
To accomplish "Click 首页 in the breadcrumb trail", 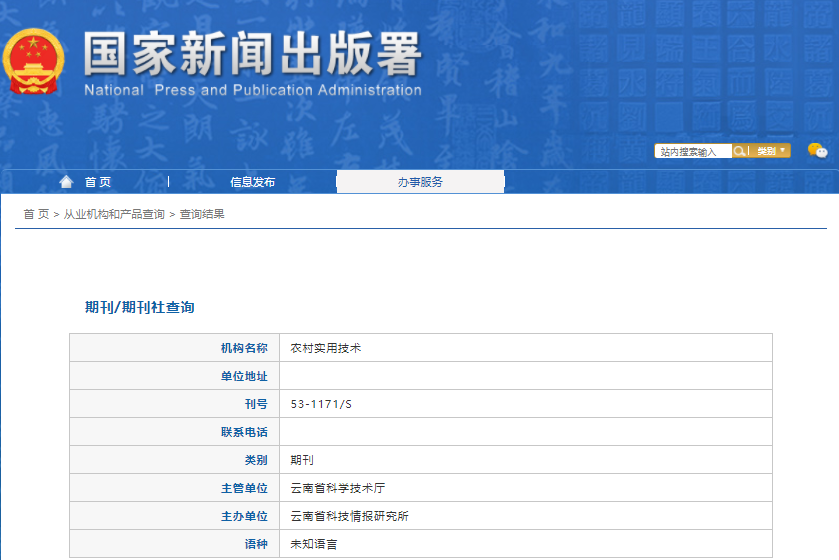I will [x=36, y=214].
